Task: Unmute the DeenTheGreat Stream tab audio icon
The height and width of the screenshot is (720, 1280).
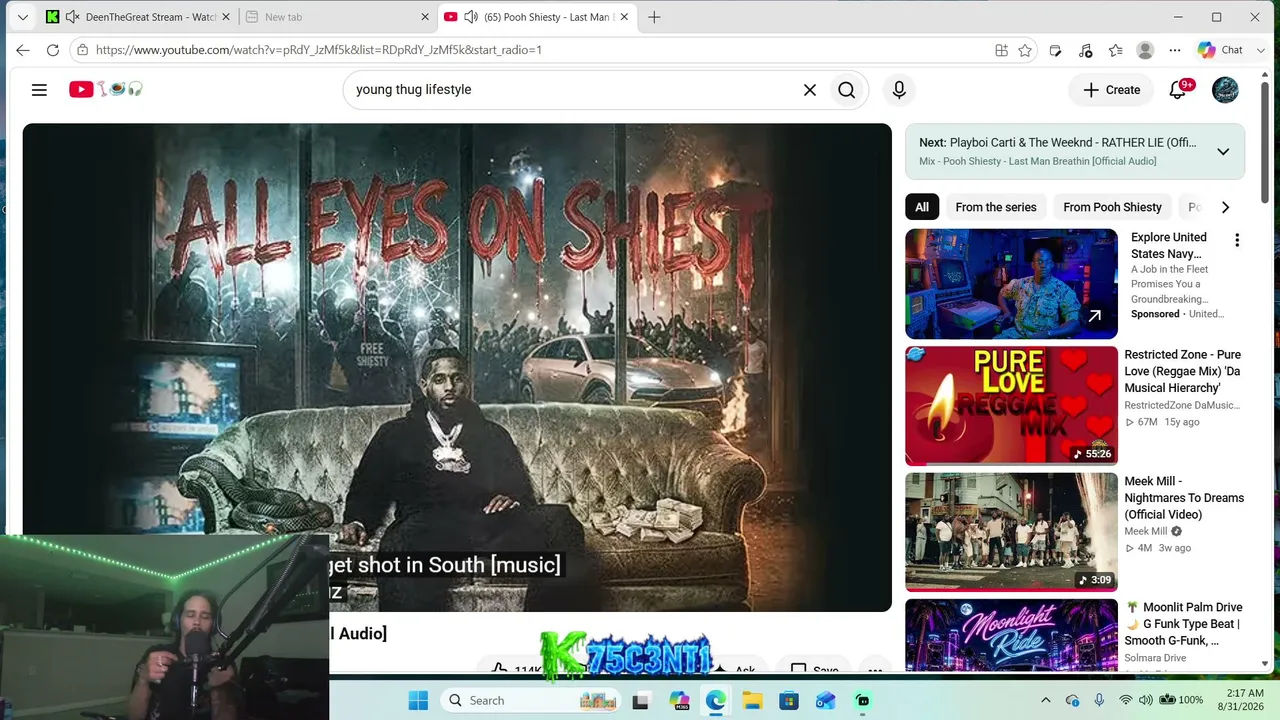Action: coord(72,17)
